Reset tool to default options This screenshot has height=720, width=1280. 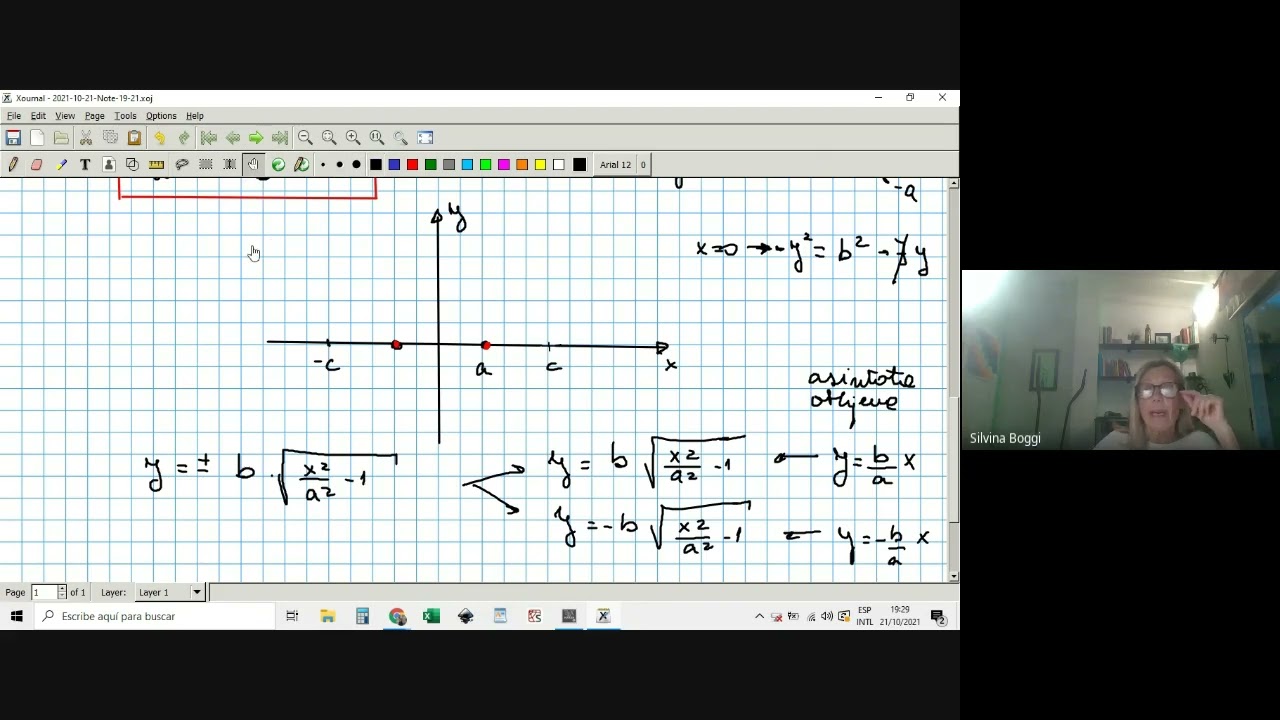click(x=278, y=165)
